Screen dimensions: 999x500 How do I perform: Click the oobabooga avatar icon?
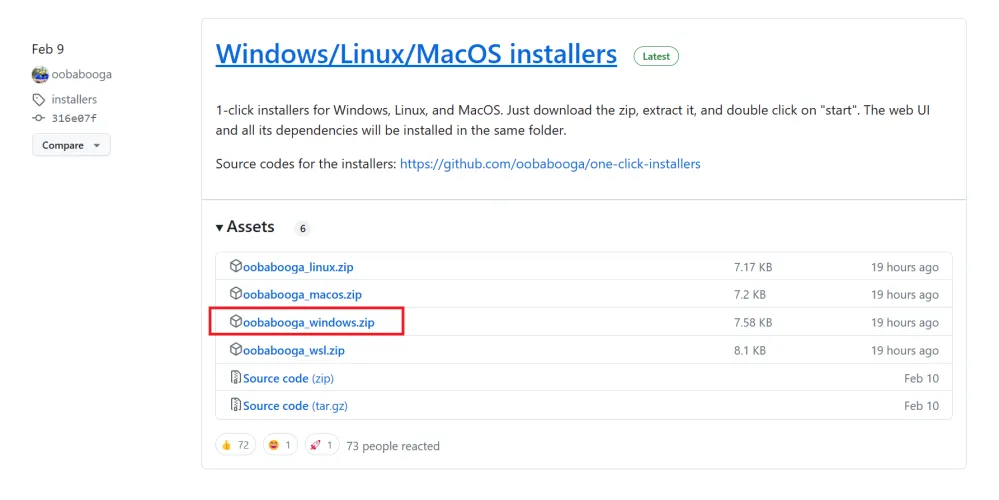coord(40,75)
